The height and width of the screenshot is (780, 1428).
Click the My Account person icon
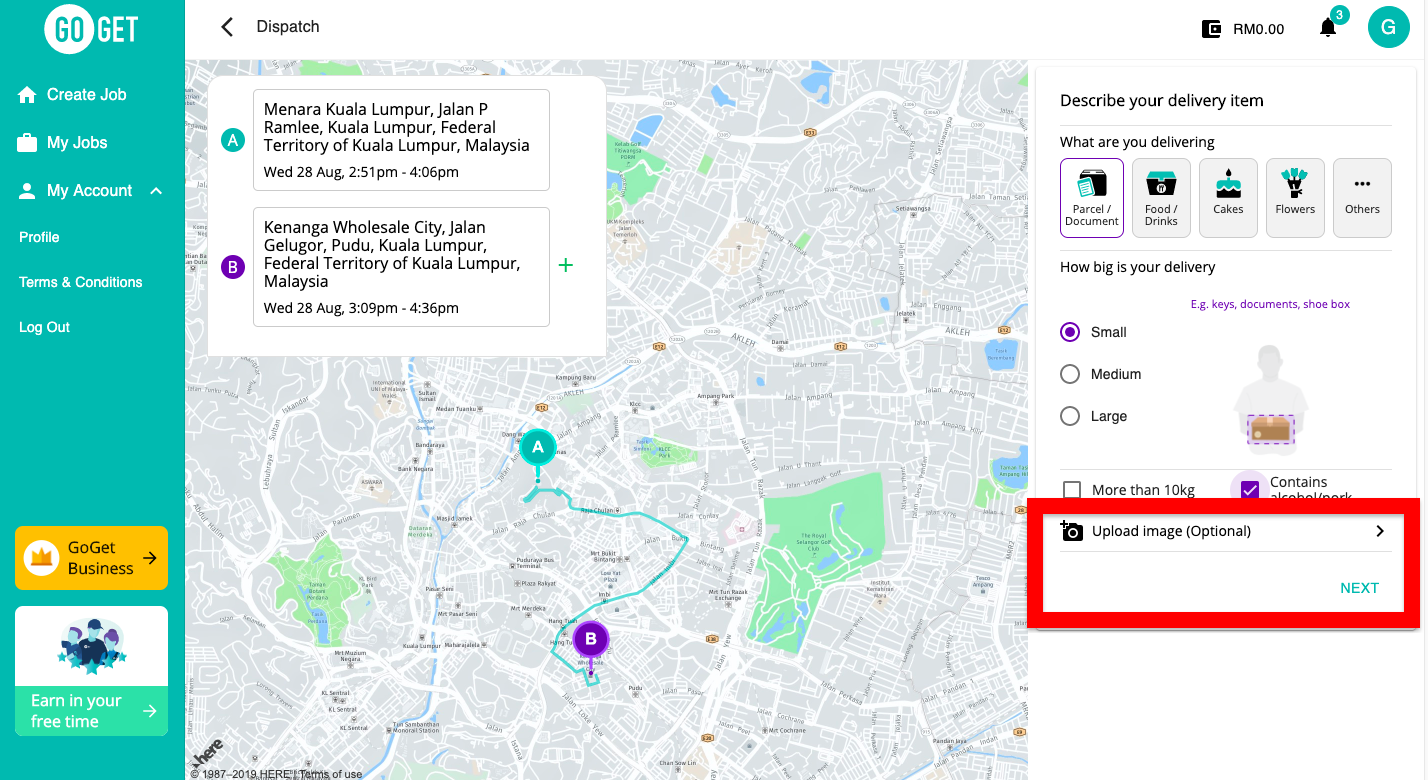pos(27,190)
